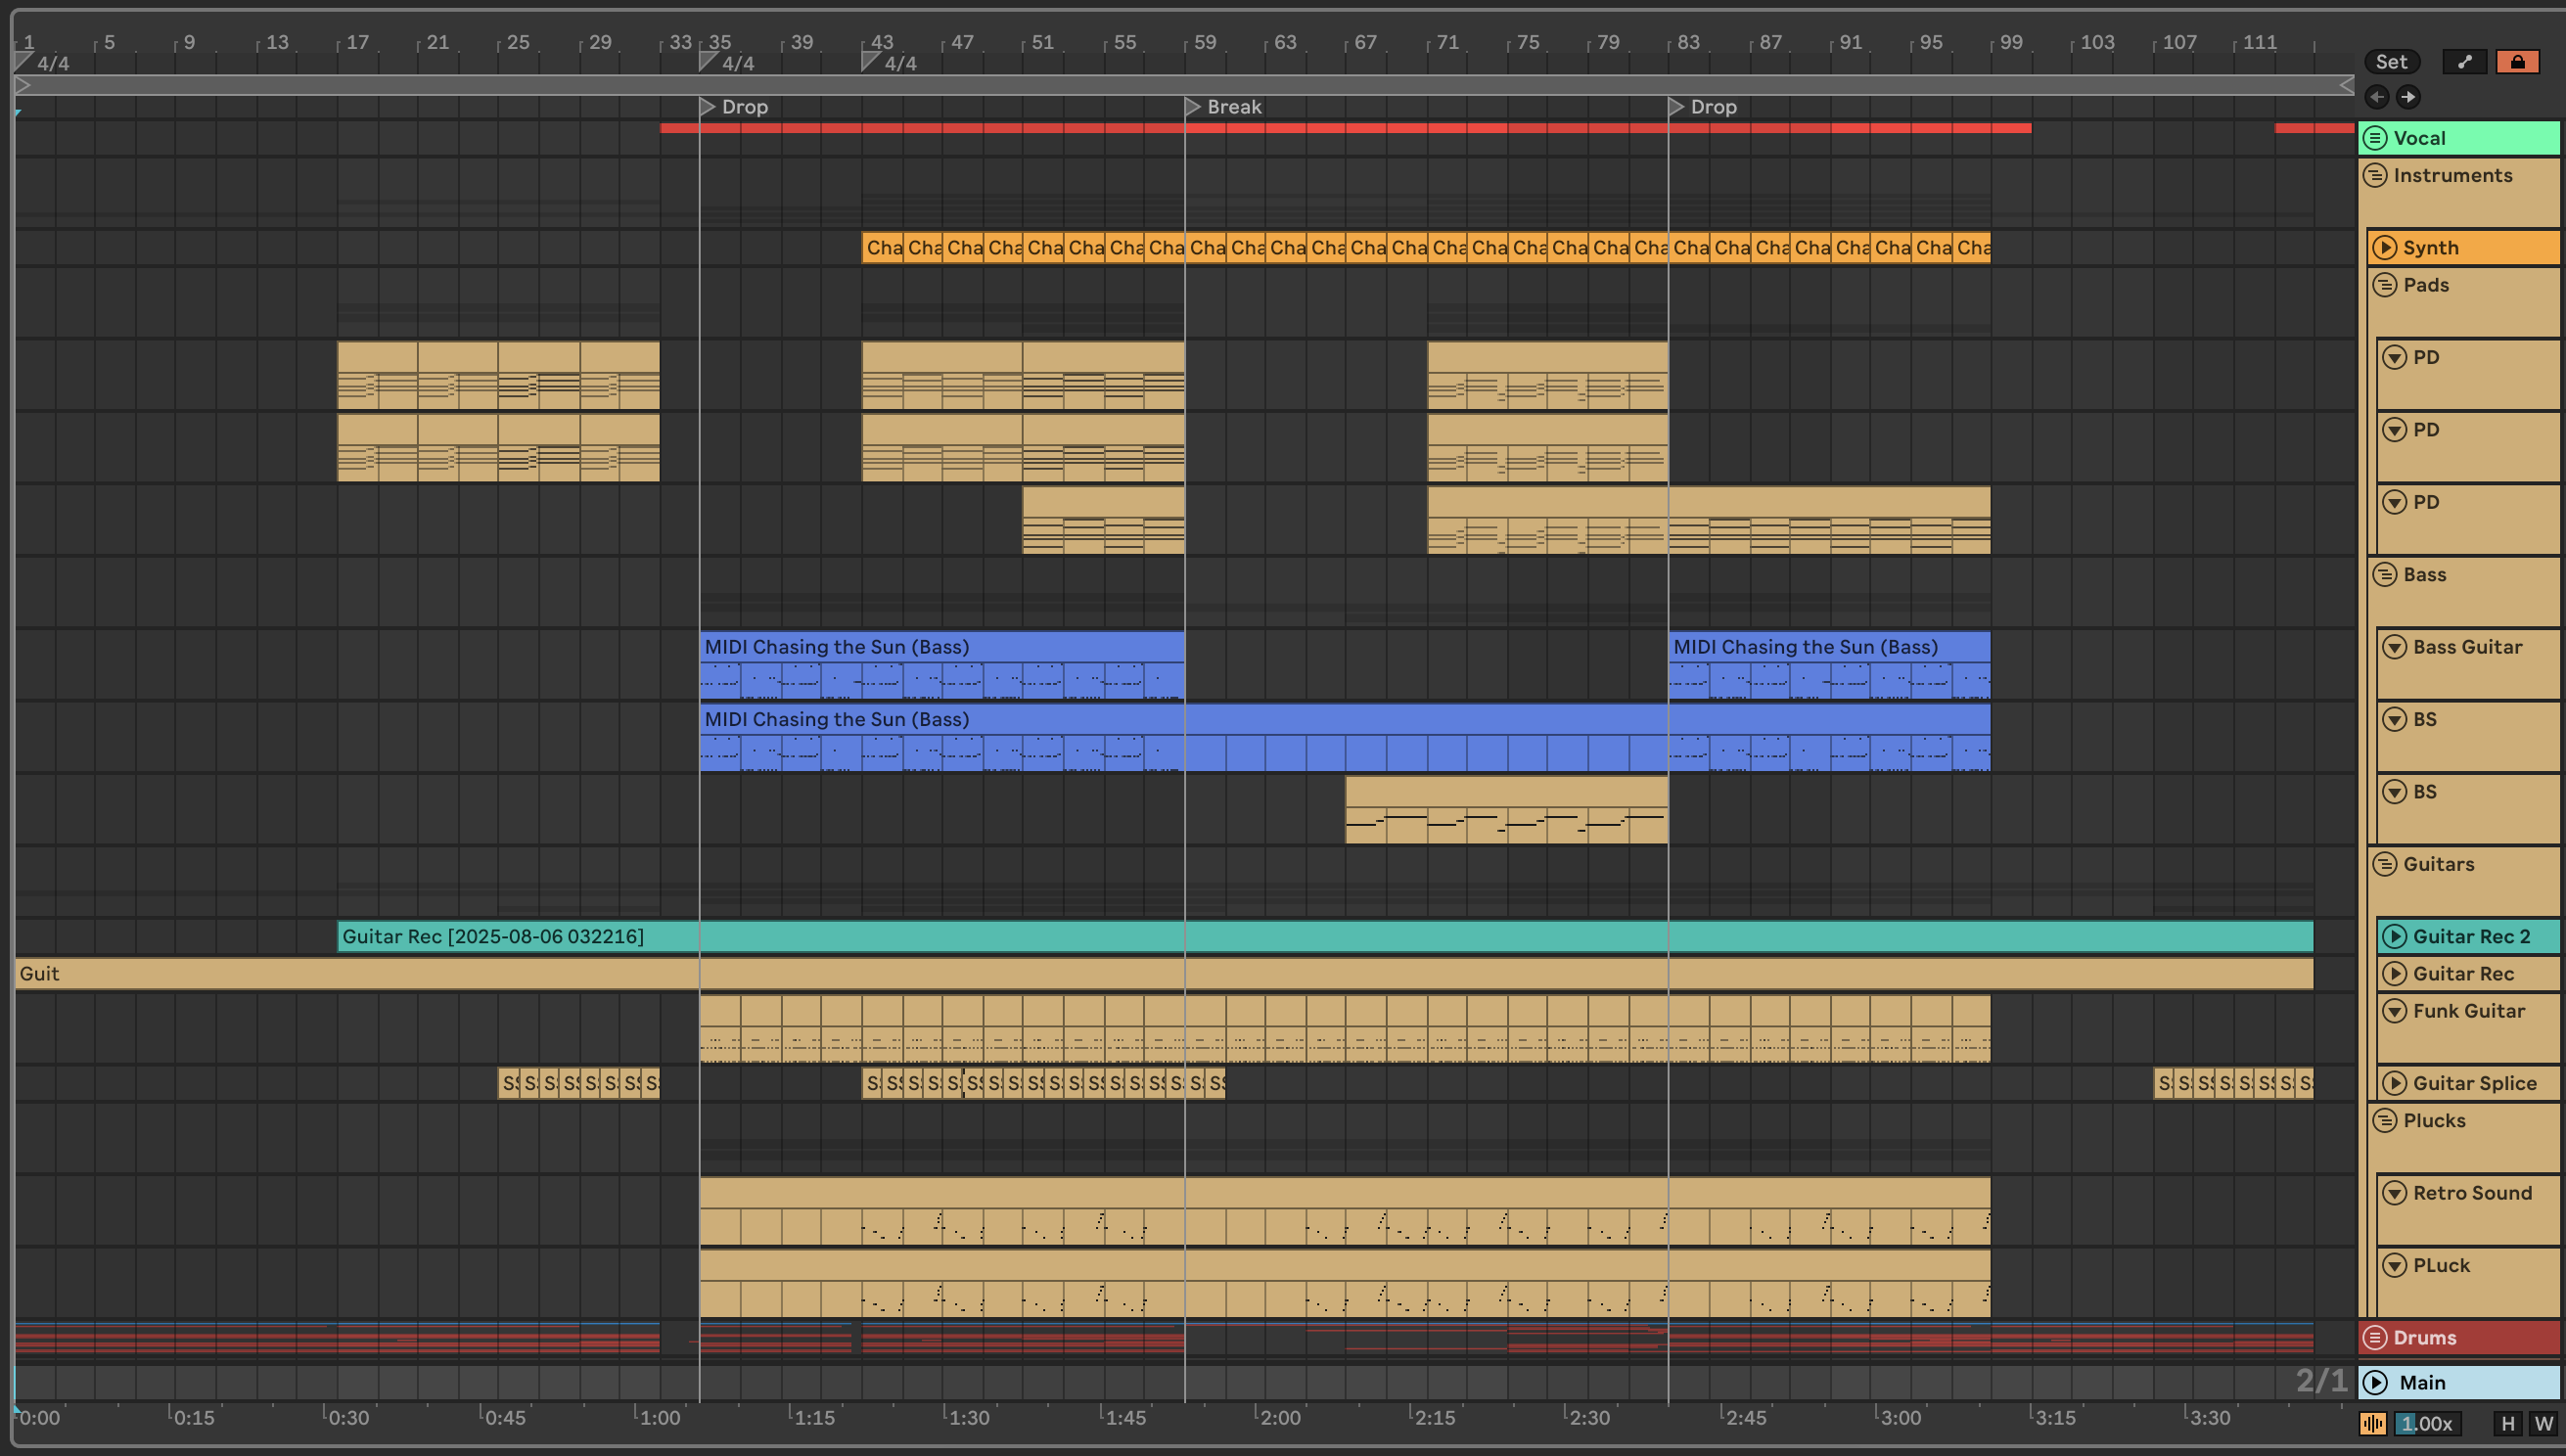Collapse the Instruments group track

(2376, 176)
